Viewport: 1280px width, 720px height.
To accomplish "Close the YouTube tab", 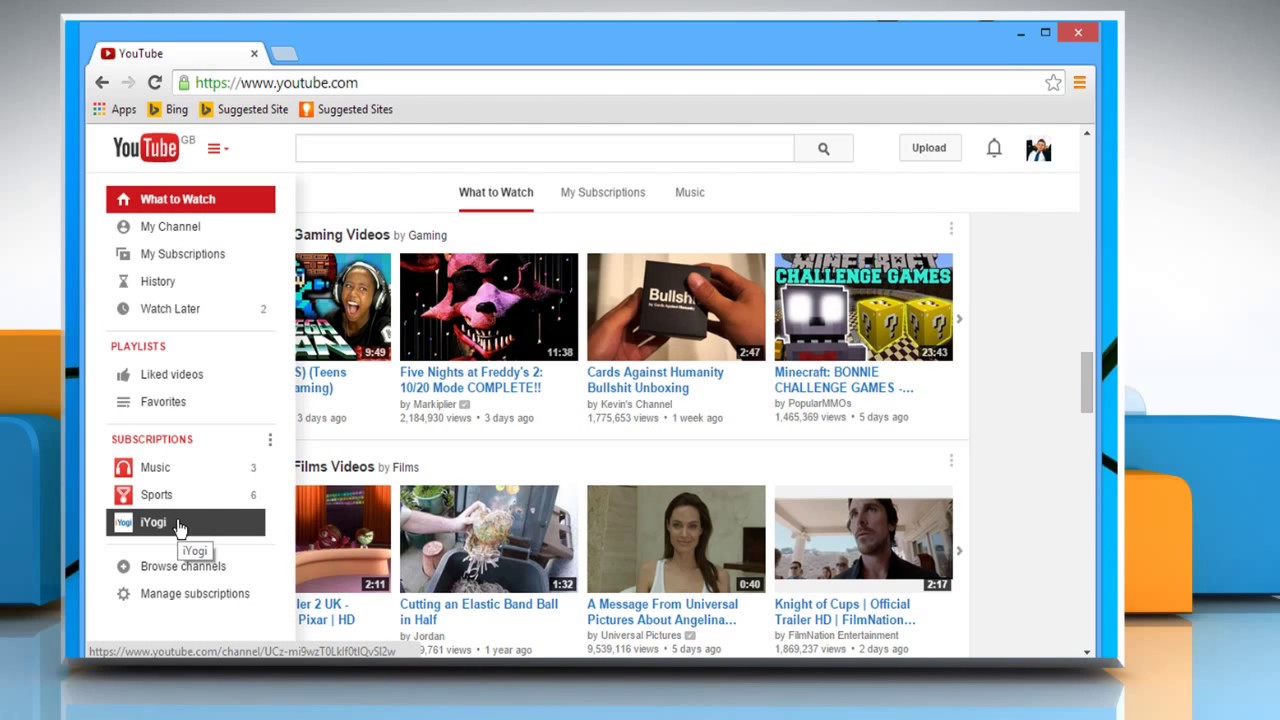I will click(254, 53).
